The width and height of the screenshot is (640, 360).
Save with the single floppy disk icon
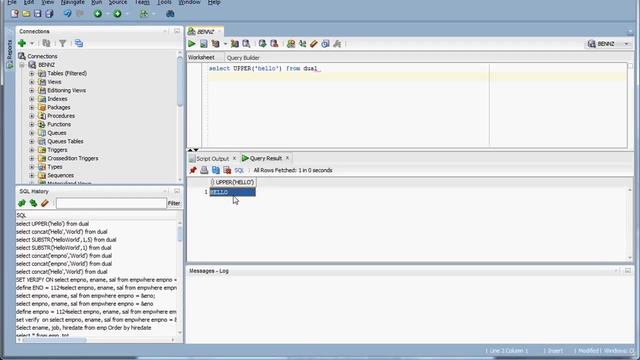38,13
